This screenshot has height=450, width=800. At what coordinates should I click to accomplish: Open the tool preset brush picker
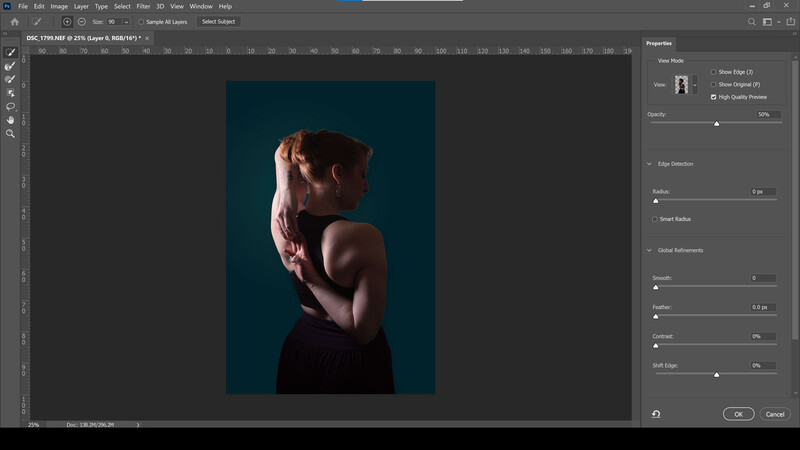[37, 22]
